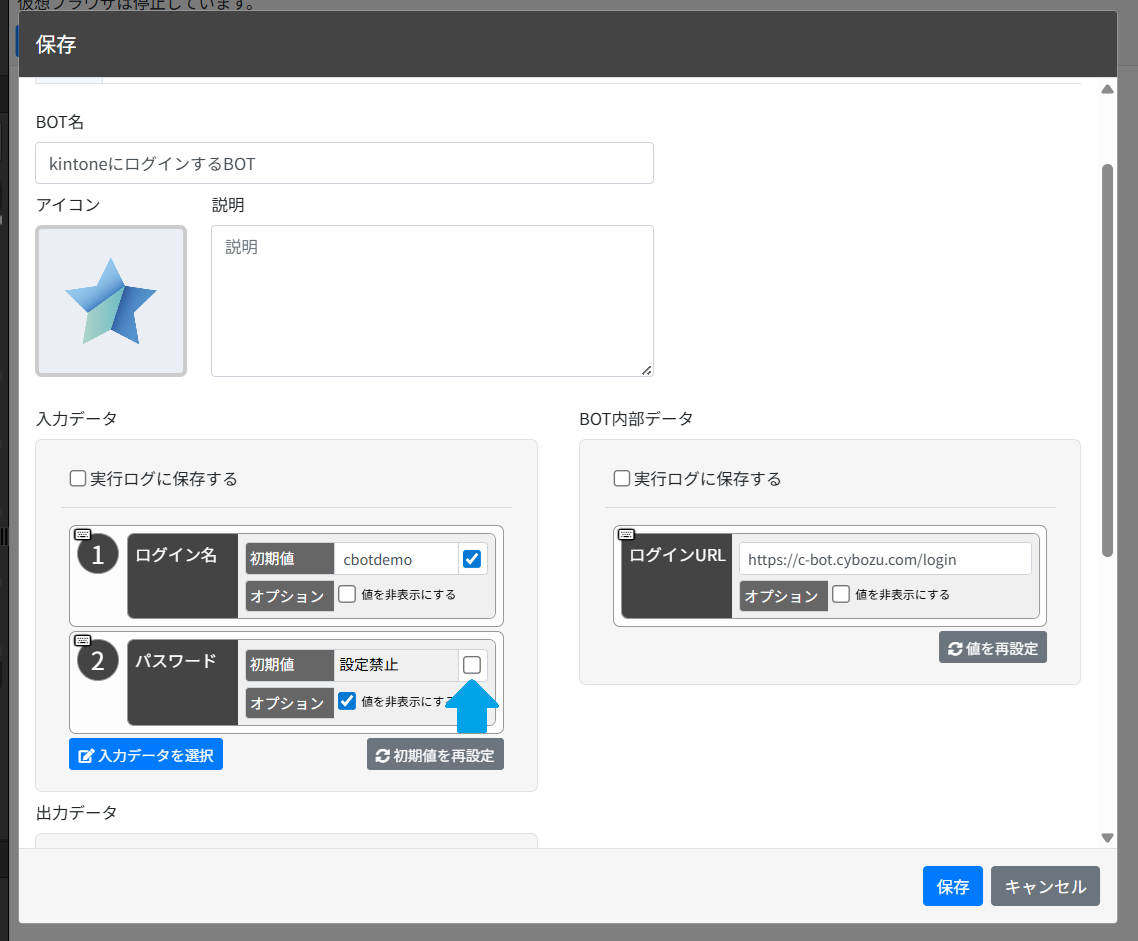The image size is (1138, 941).
Task: Click the keyboard icon on パスワード row
Action: point(83,641)
